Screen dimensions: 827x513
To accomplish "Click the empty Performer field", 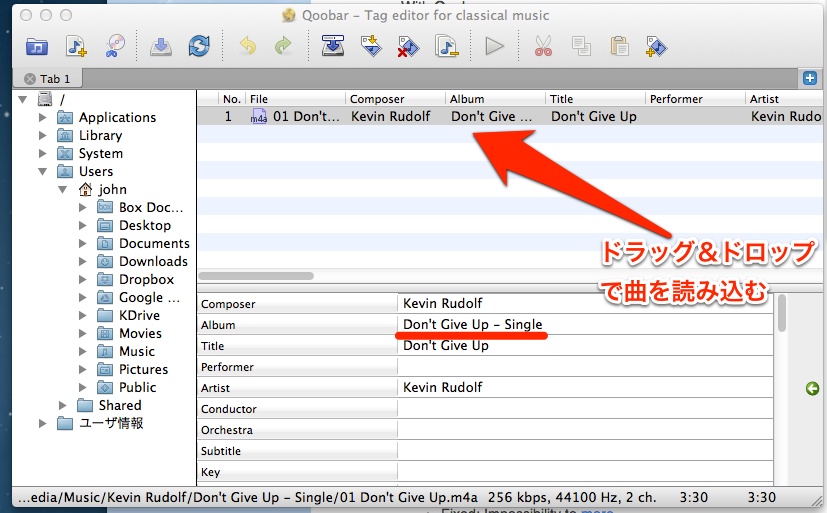I will (585, 366).
